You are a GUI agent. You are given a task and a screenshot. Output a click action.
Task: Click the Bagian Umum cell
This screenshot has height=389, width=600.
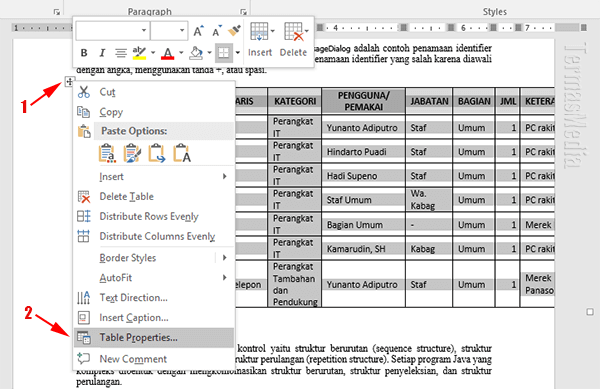(364, 225)
